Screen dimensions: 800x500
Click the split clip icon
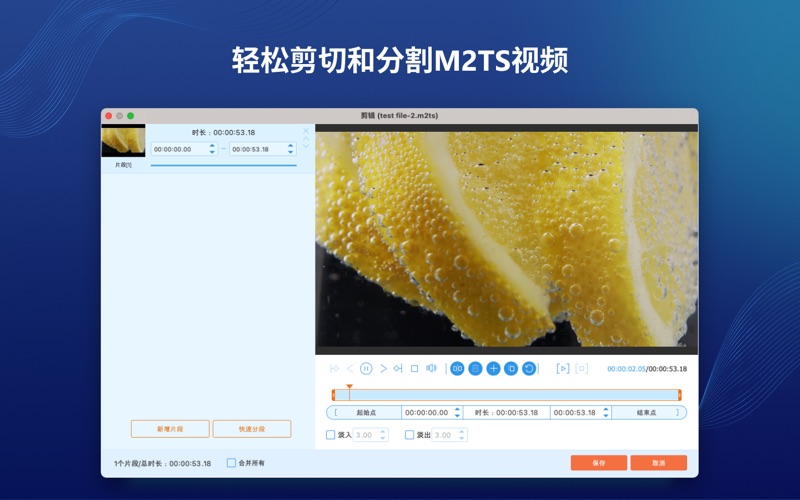coord(457,369)
